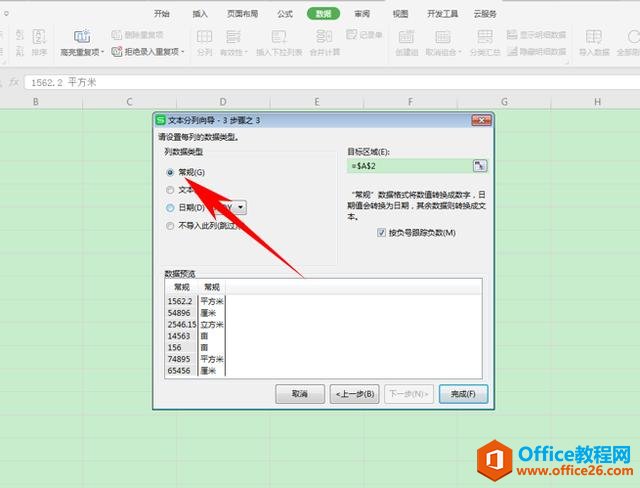Click the 插入下拉列表 icon
The width and height of the screenshot is (640, 488).
pos(279,37)
